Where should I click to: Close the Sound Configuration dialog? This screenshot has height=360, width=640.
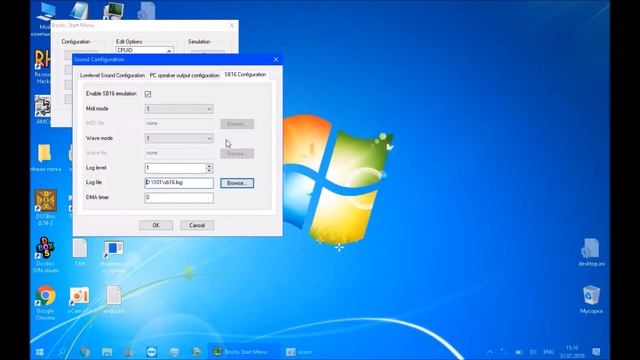point(276,60)
